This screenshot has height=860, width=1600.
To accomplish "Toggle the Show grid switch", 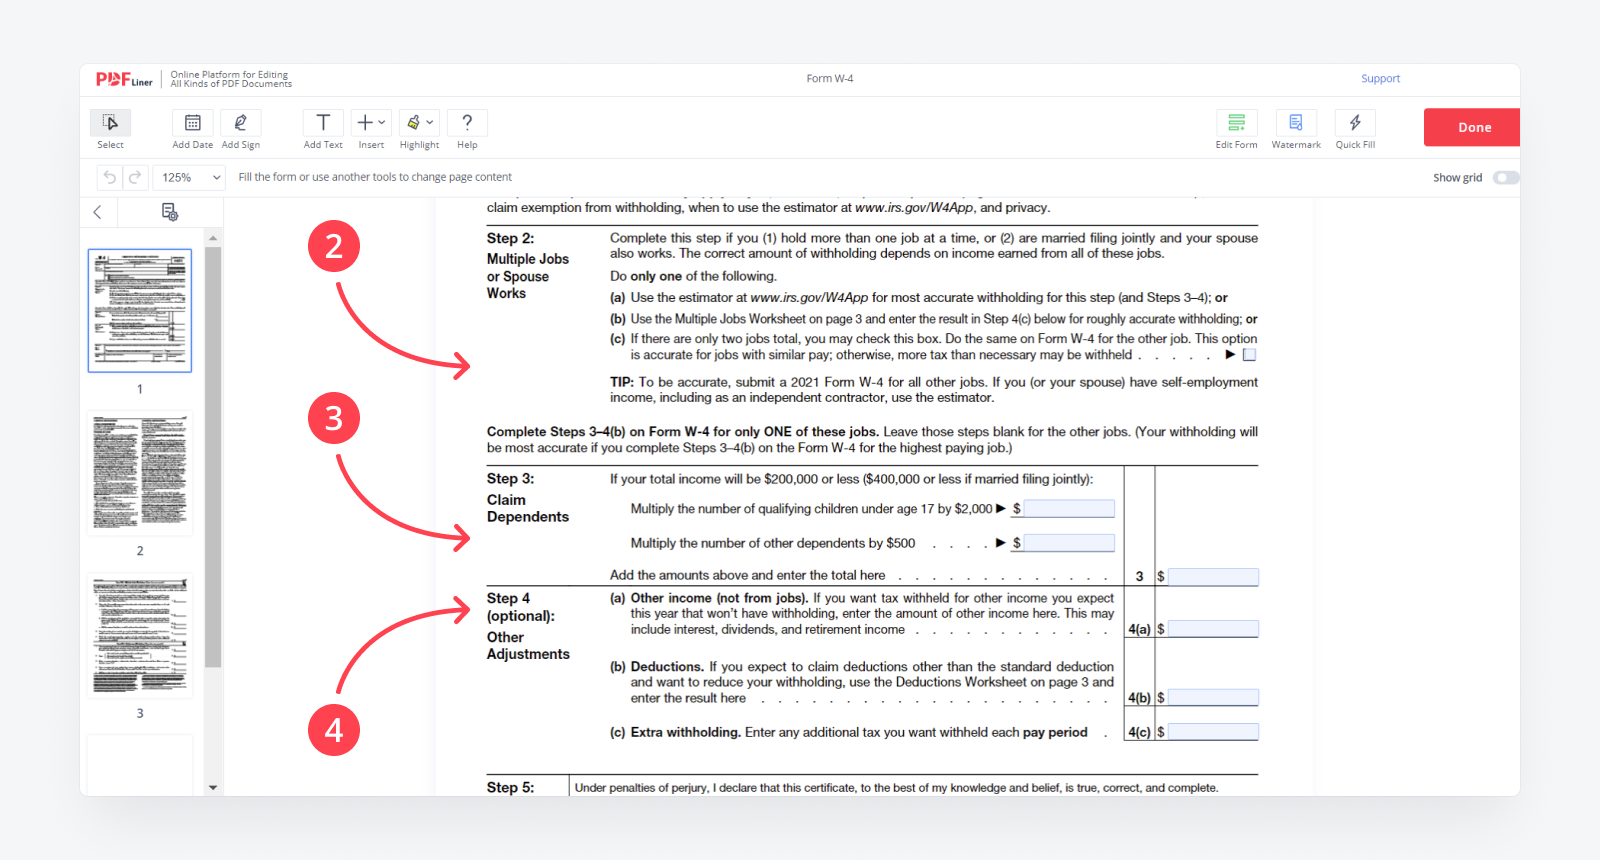I will tap(1505, 178).
